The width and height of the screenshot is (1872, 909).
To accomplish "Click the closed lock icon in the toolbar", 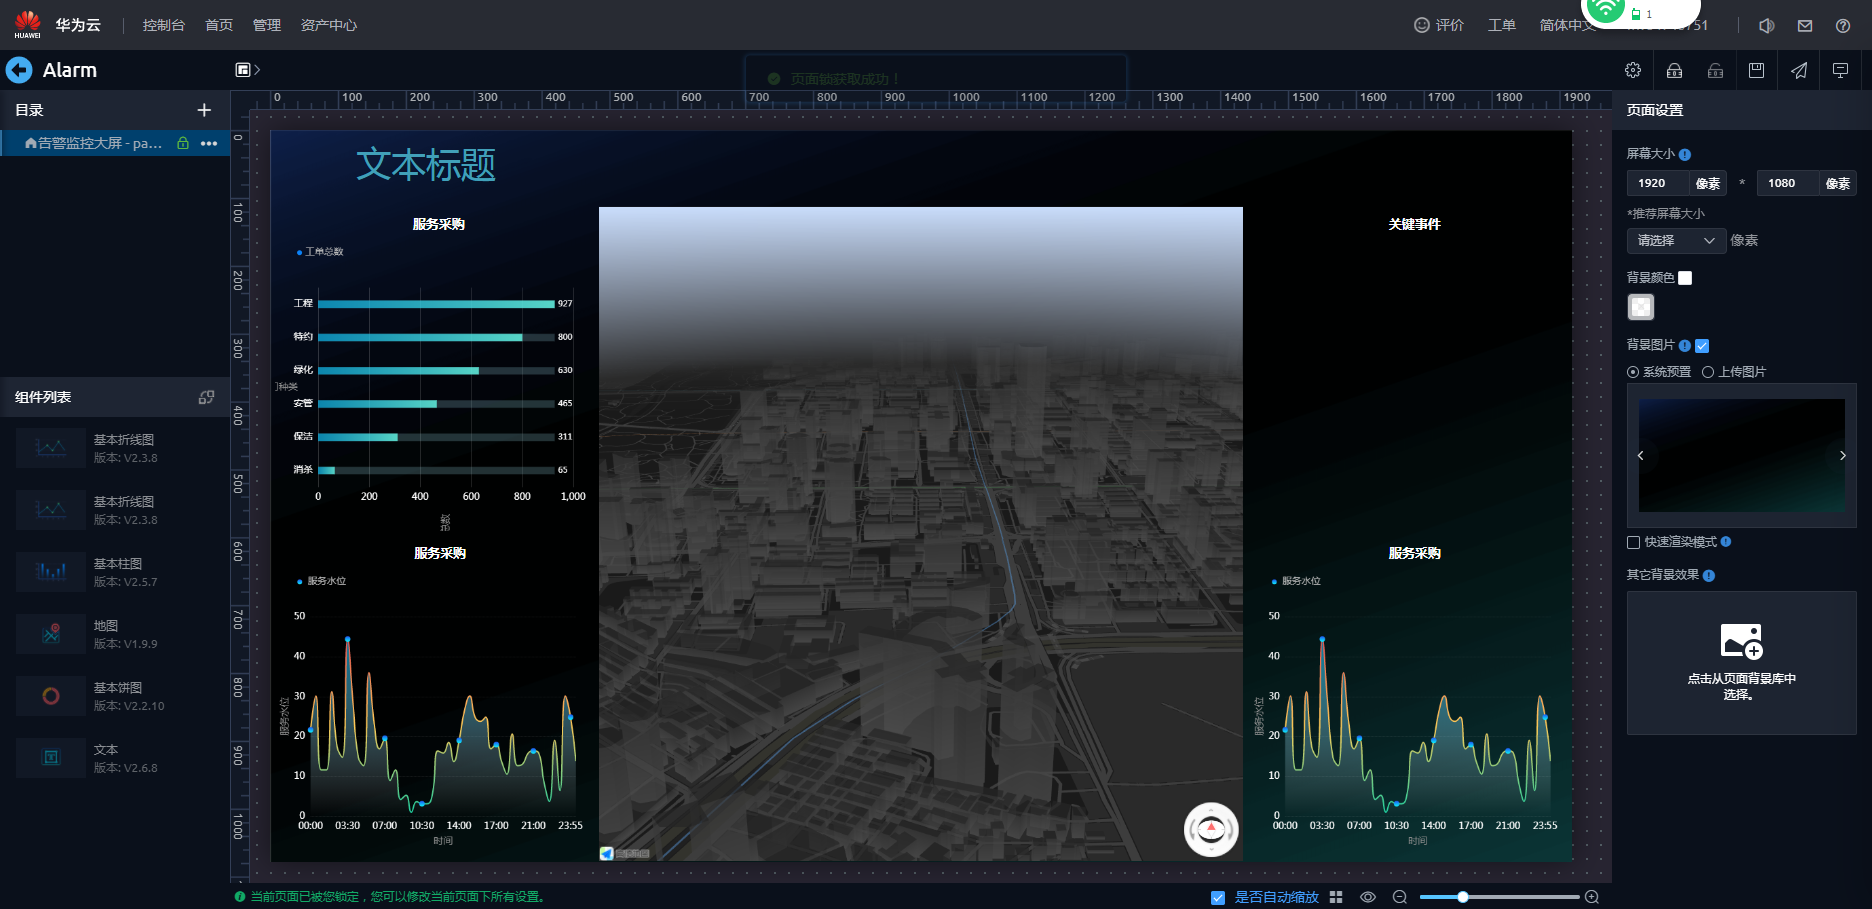I will pyautogui.click(x=1674, y=70).
